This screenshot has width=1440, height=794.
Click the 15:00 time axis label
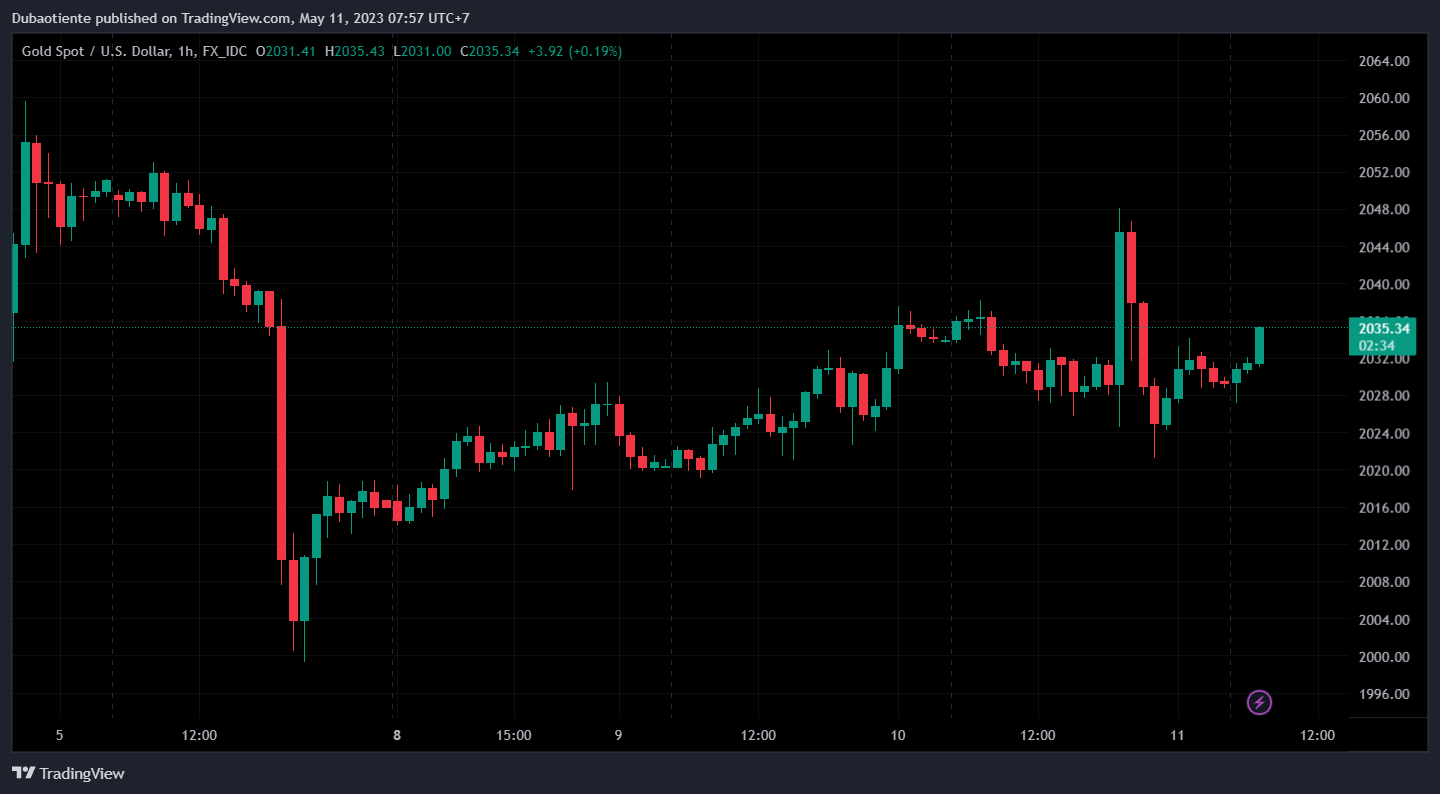click(514, 736)
